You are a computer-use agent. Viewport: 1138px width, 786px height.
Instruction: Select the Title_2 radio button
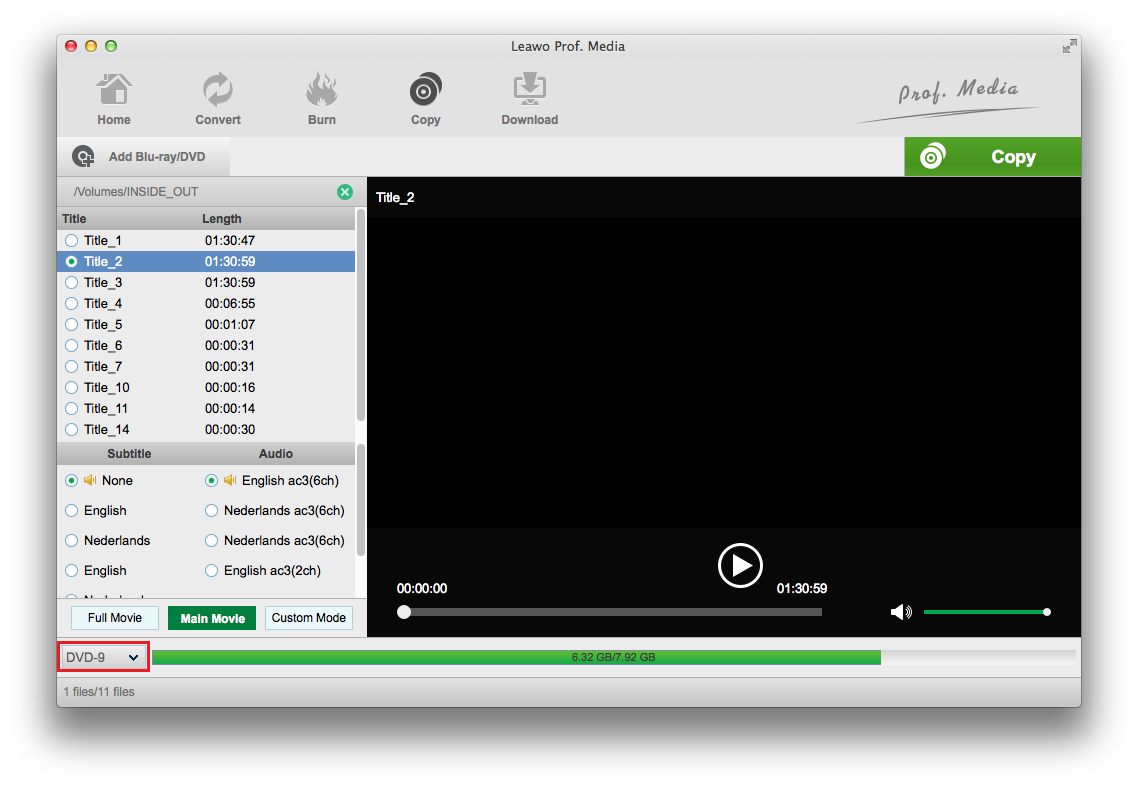click(x=71, y=261)
